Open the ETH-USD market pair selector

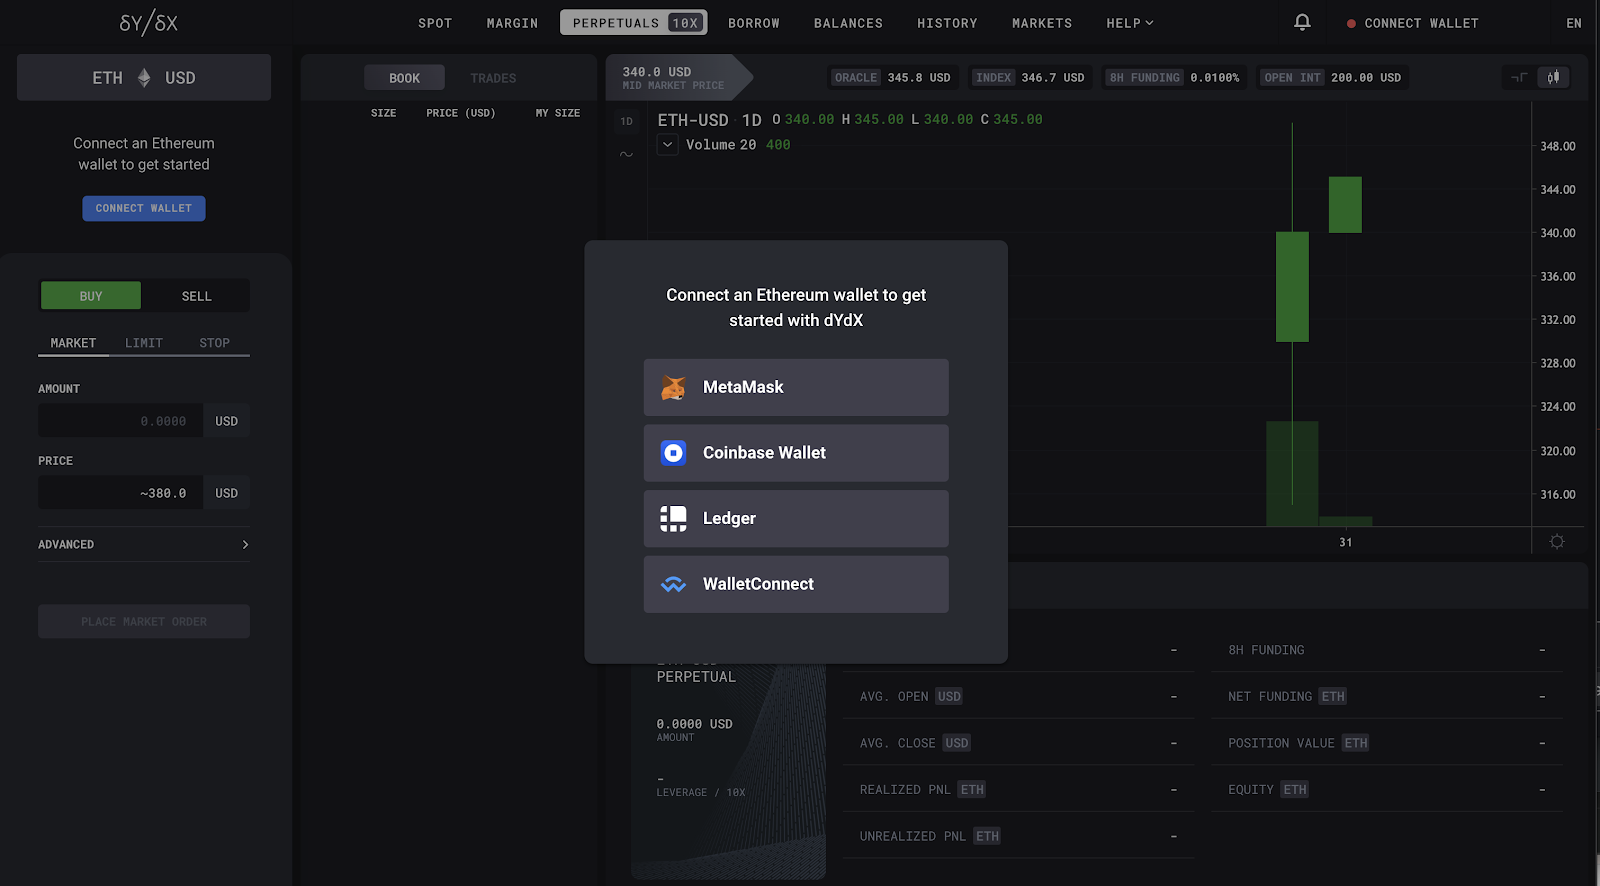point(144,78)
